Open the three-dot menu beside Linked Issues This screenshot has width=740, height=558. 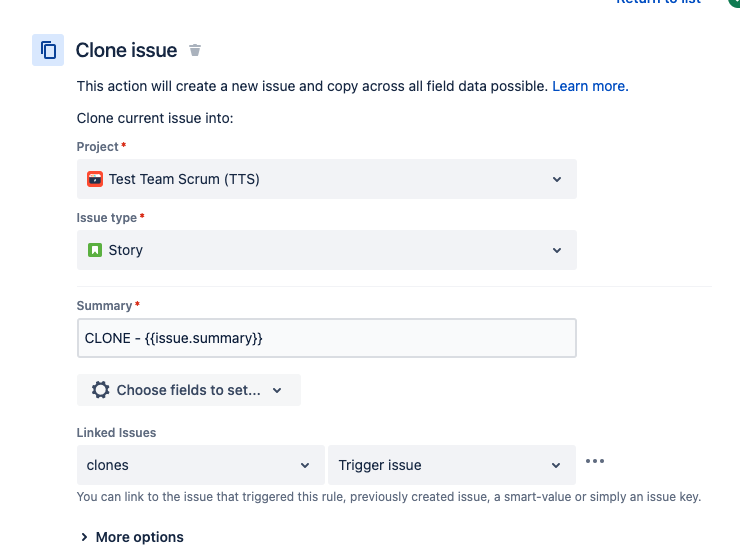pyautogui.click(x=595, y=461)
